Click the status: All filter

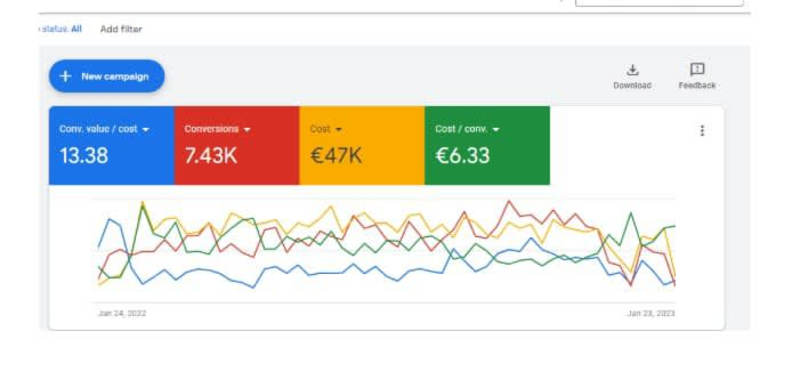point(60,29)
